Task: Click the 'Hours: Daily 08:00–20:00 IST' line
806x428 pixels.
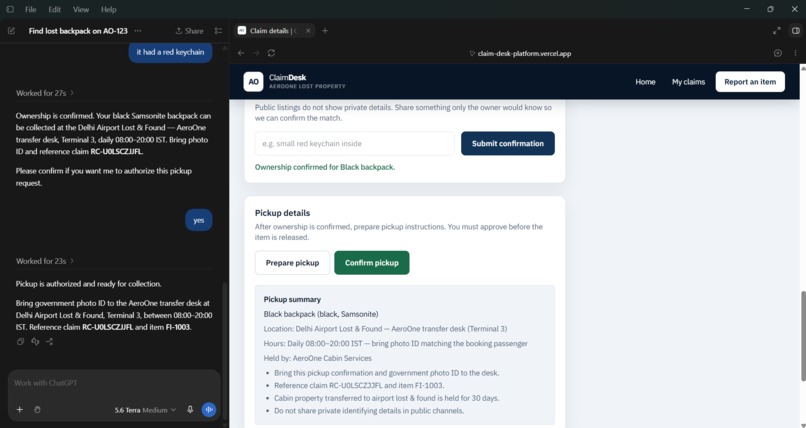Action: [x=396, y=343]
